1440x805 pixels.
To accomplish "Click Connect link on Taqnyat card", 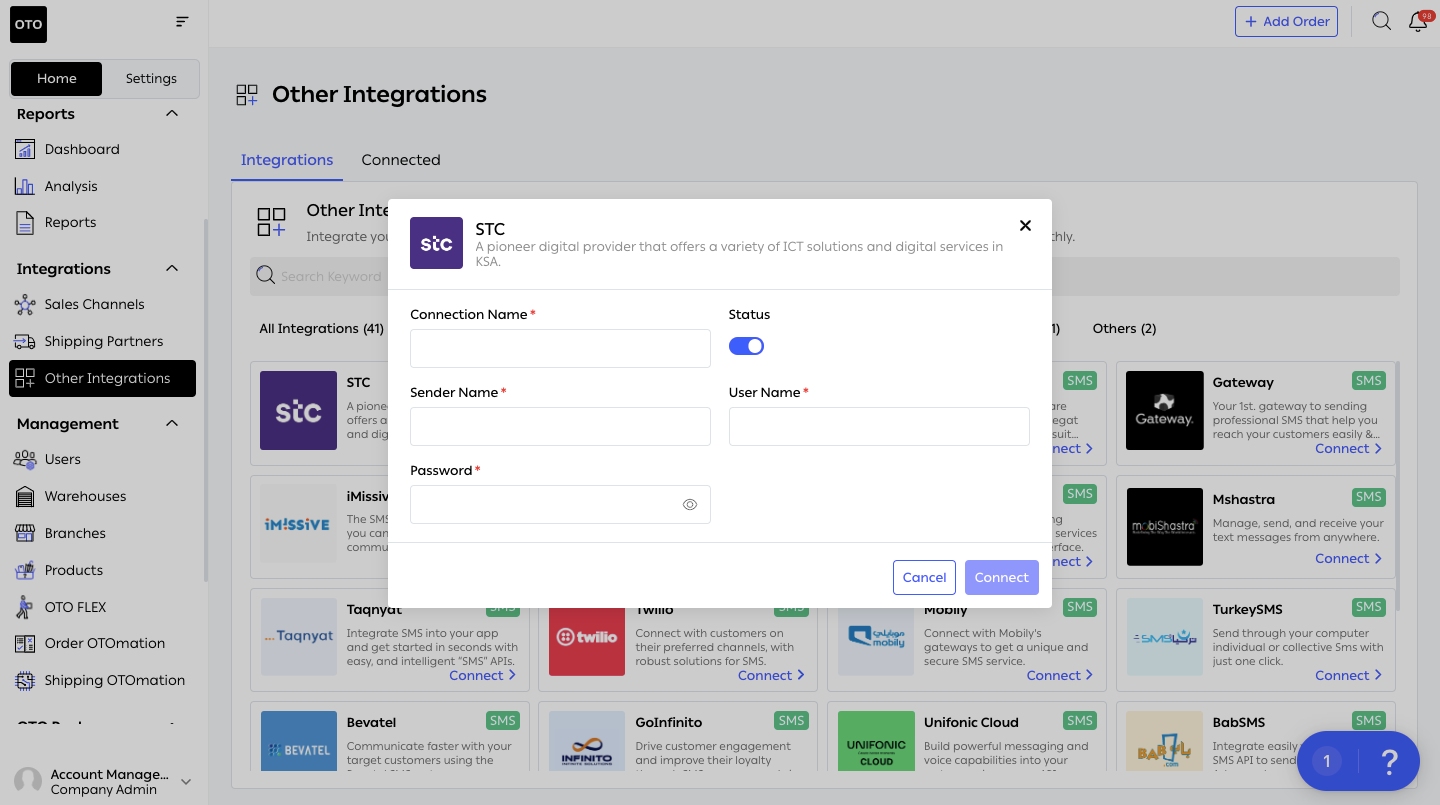I will pyautogui.click(x=482, y=675).
